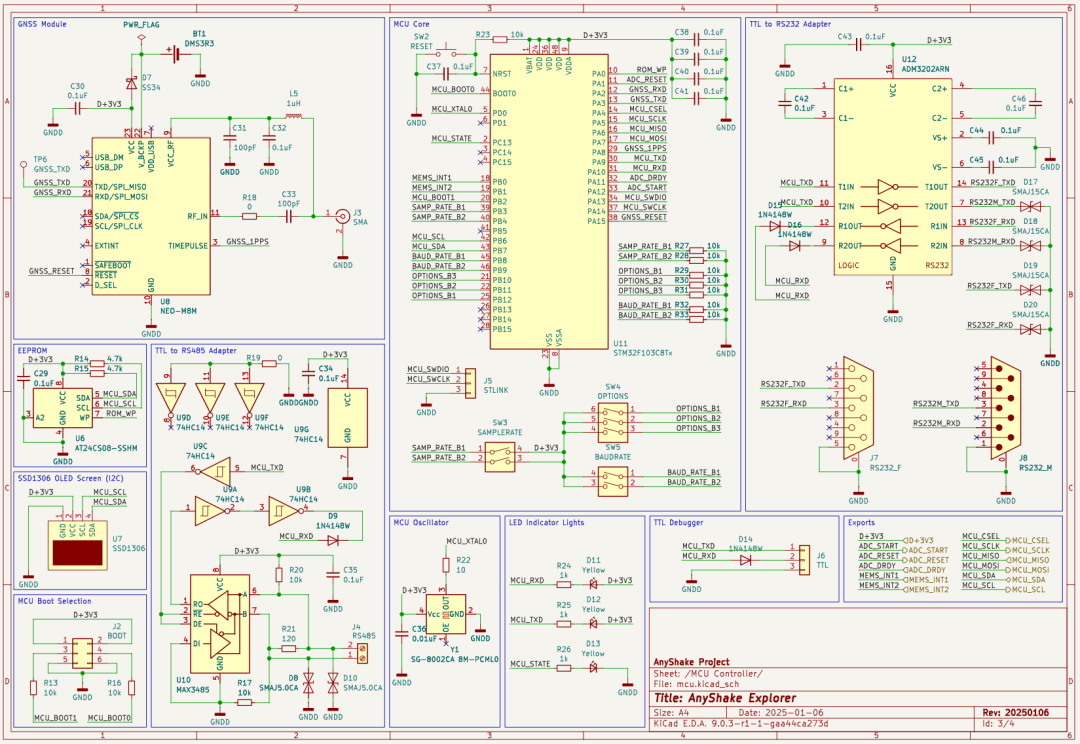Image resolution: width=1080 pixels, height=744 pixels.
Task: Click the "Date: 2025-01-06" field
Action: coord(781,713)
